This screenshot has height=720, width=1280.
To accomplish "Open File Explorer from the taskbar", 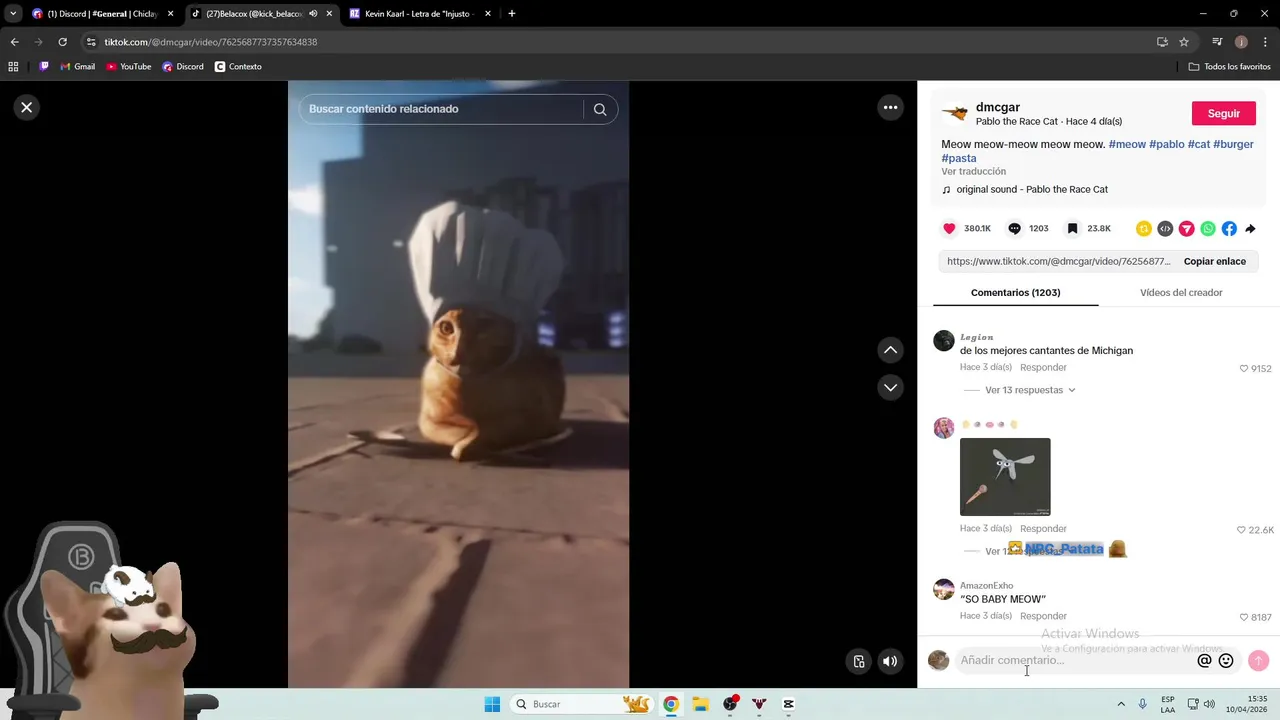I will pyautogui.click(x=700, y=704).
